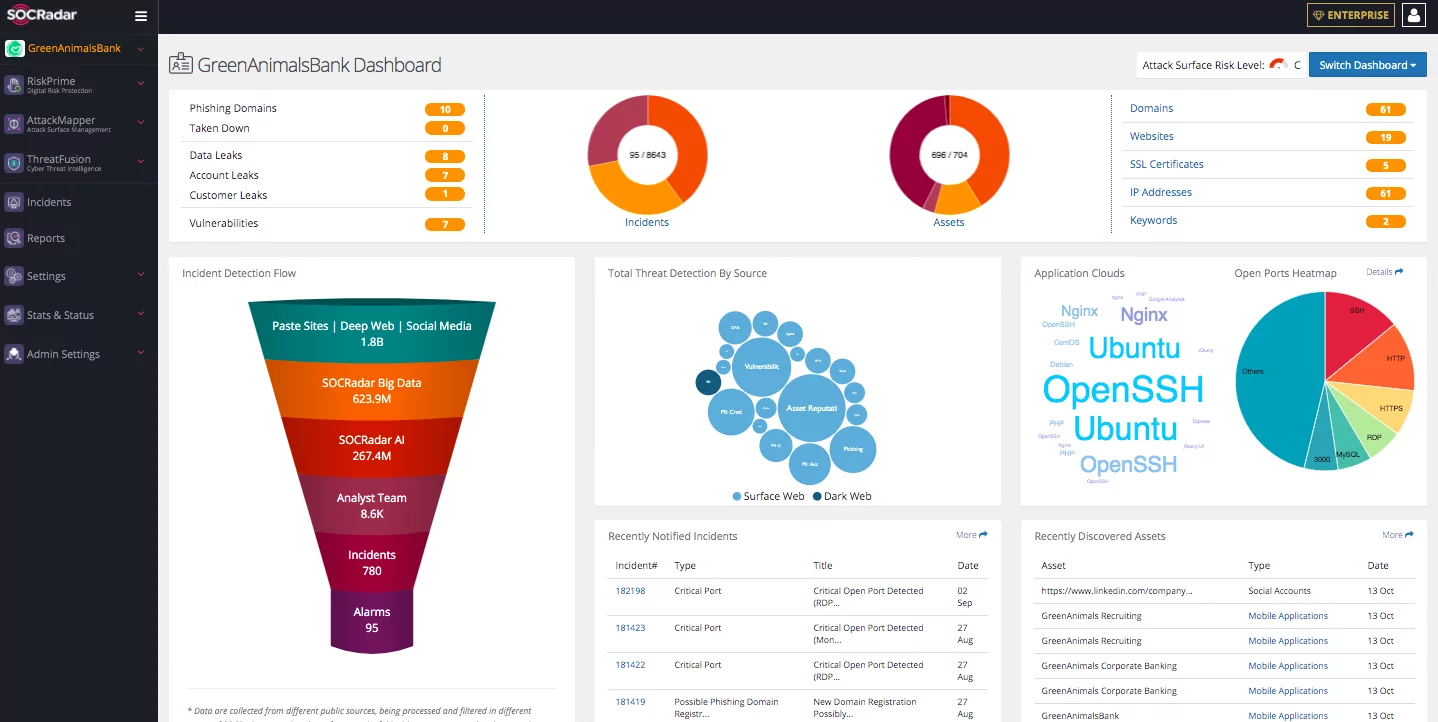Click the Details share arrow icon
Viewport: 1438px width, 722px height.
[1399, 272]
